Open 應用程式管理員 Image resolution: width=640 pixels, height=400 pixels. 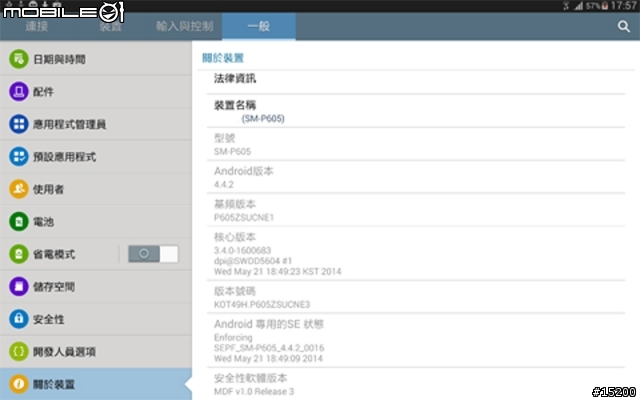(x=96, y=124)
